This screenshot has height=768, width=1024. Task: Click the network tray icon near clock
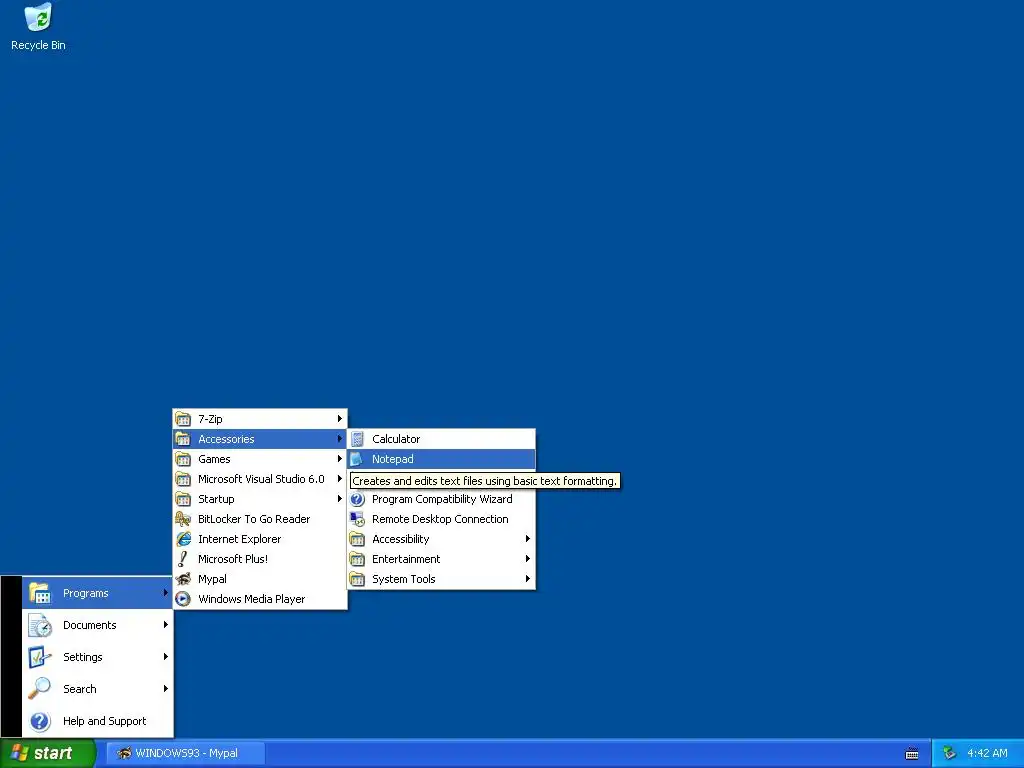click(x=950, y=753)
